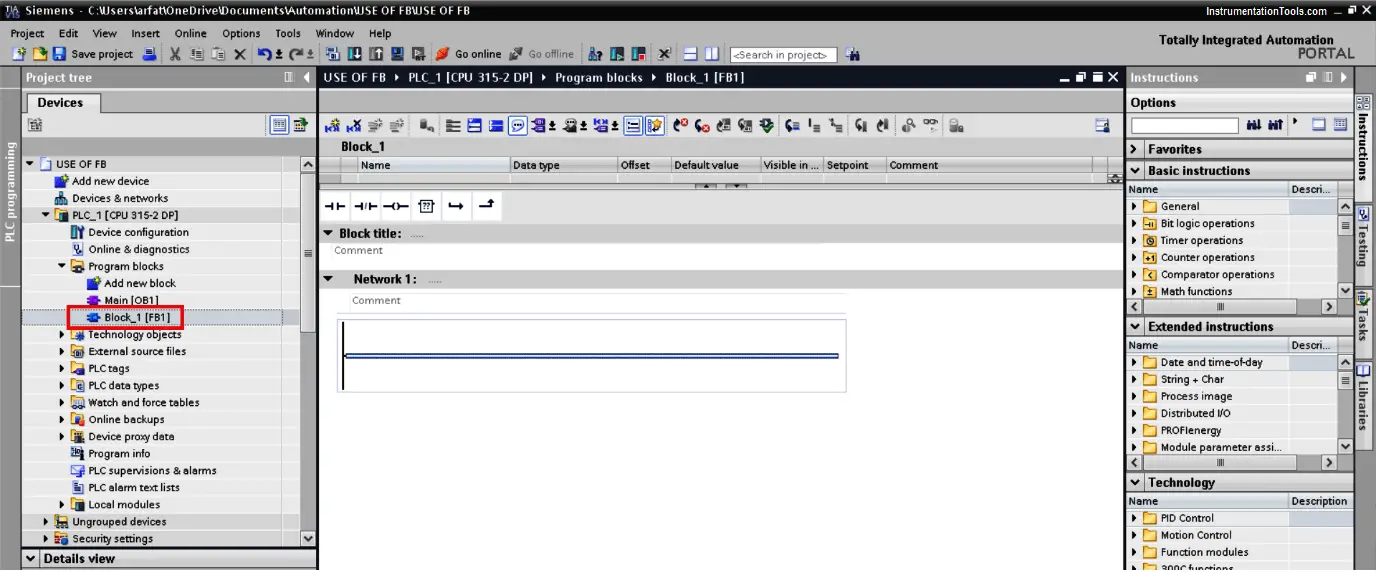Open the Online menu
This screenshot has width=1376, height=572.
coord(190,33)
